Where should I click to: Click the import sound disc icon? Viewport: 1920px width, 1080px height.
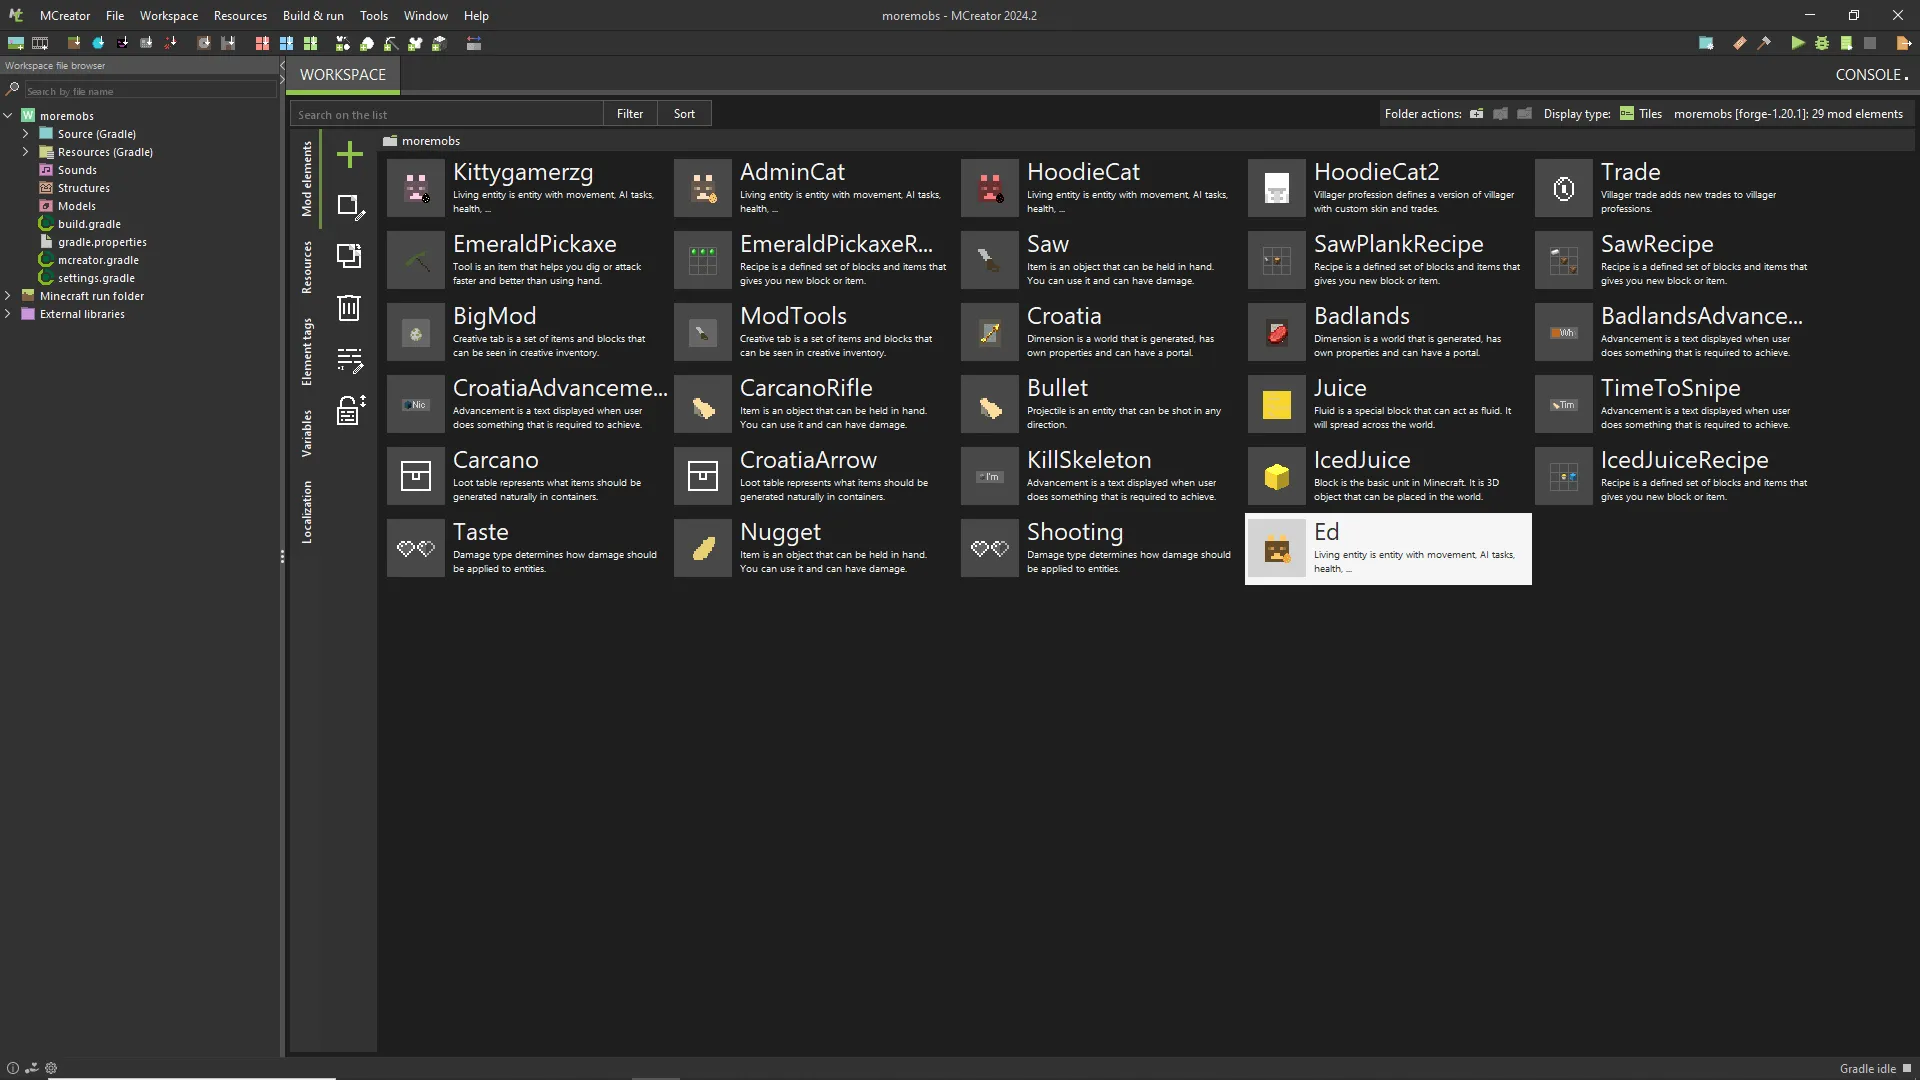click(x=204, y=43)
